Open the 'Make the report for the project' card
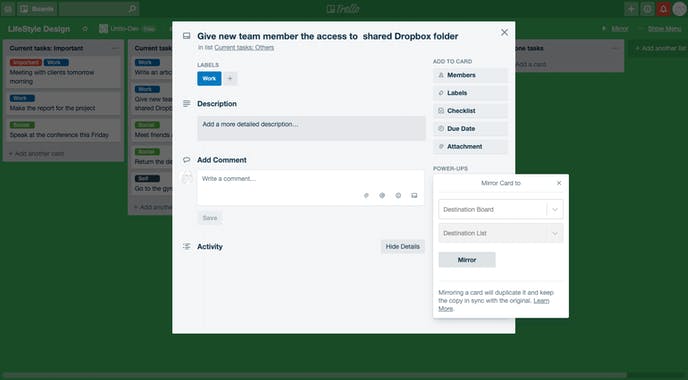The width and height of the screenshot is (688, 380). click(64, 104)
